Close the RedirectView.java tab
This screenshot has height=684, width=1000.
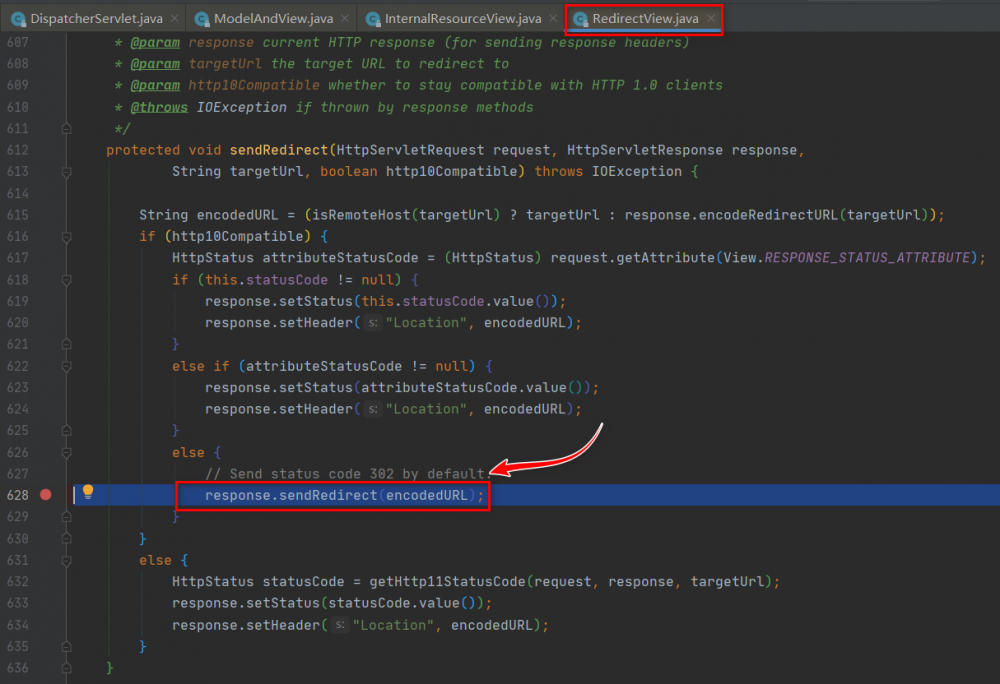point(711,19)
